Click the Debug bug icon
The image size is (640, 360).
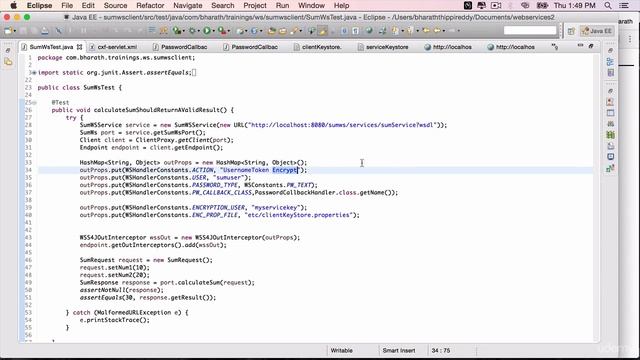192,31
